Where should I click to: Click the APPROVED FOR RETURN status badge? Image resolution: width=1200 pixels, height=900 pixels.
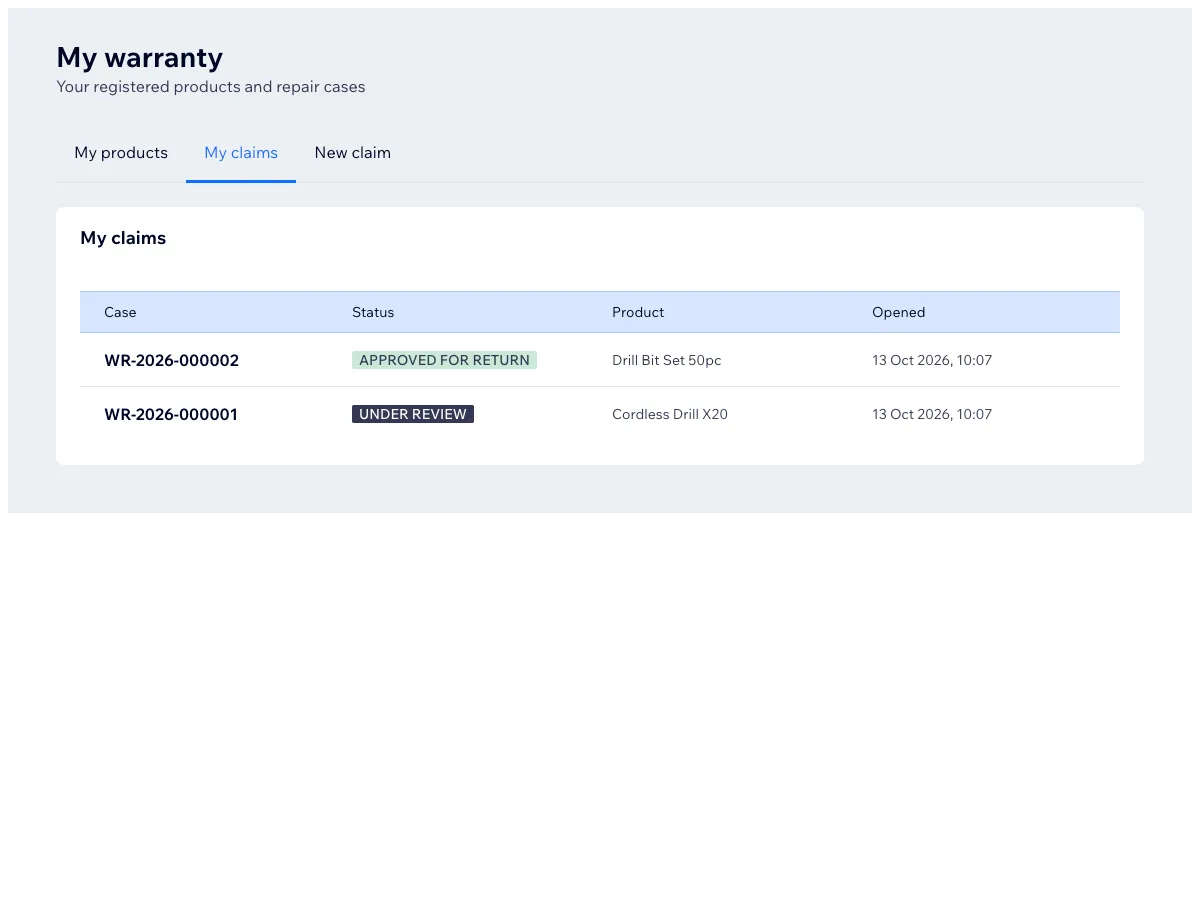pyautogui.click(x=444, y=360)
